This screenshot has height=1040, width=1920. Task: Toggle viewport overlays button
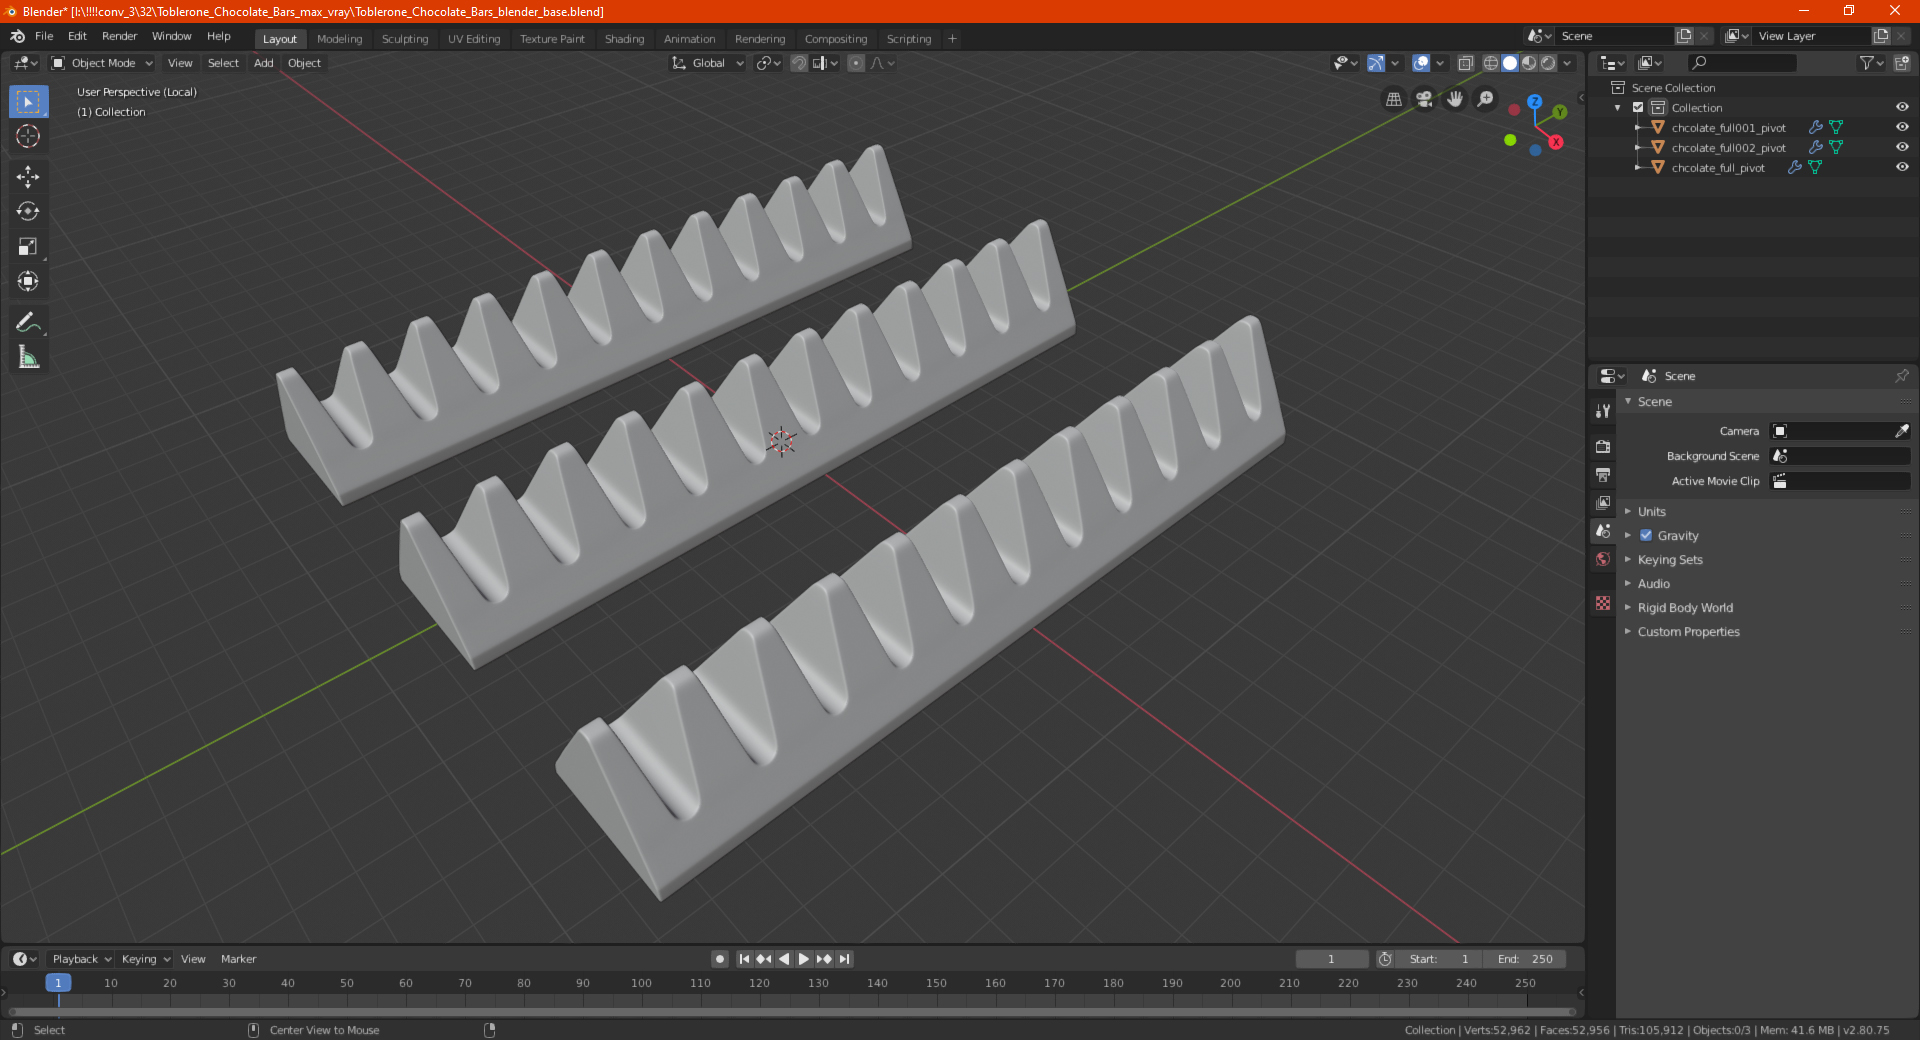[1421, 63]
